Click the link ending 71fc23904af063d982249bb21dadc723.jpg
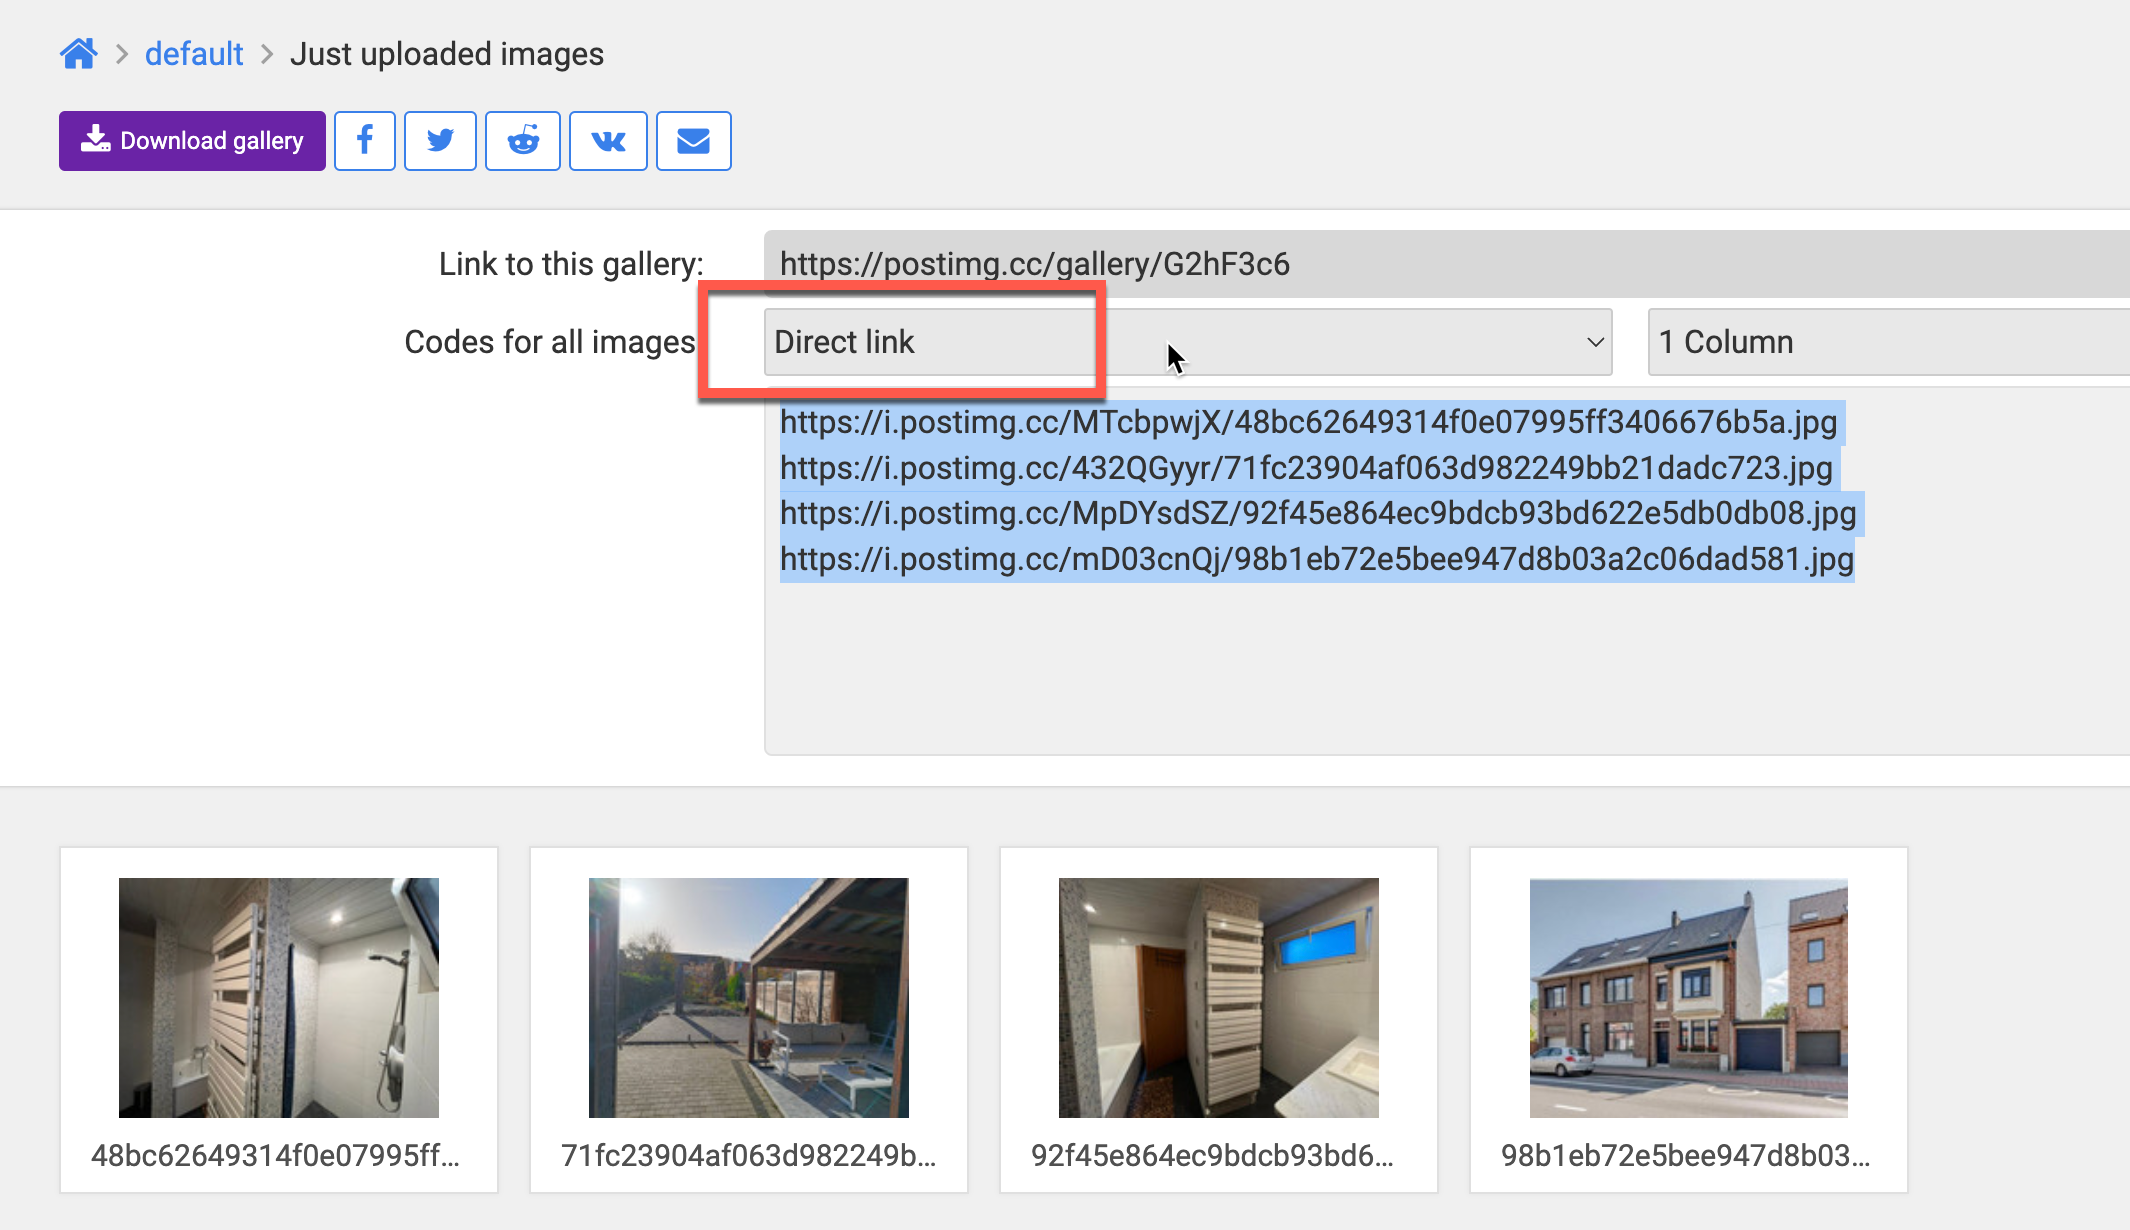 coord(1306,468)
